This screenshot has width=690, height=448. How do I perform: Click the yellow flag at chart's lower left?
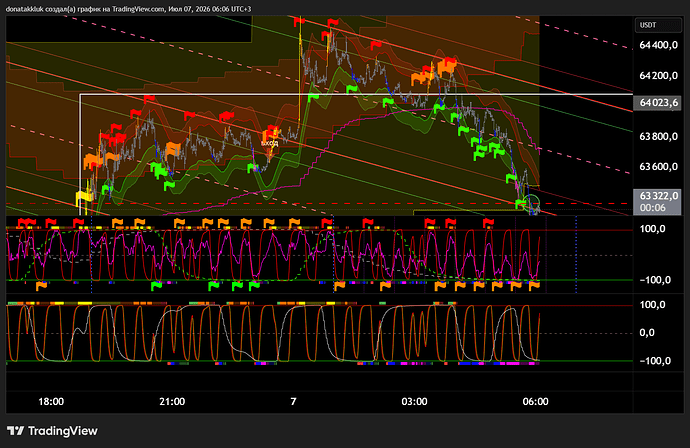coord(81,197)
